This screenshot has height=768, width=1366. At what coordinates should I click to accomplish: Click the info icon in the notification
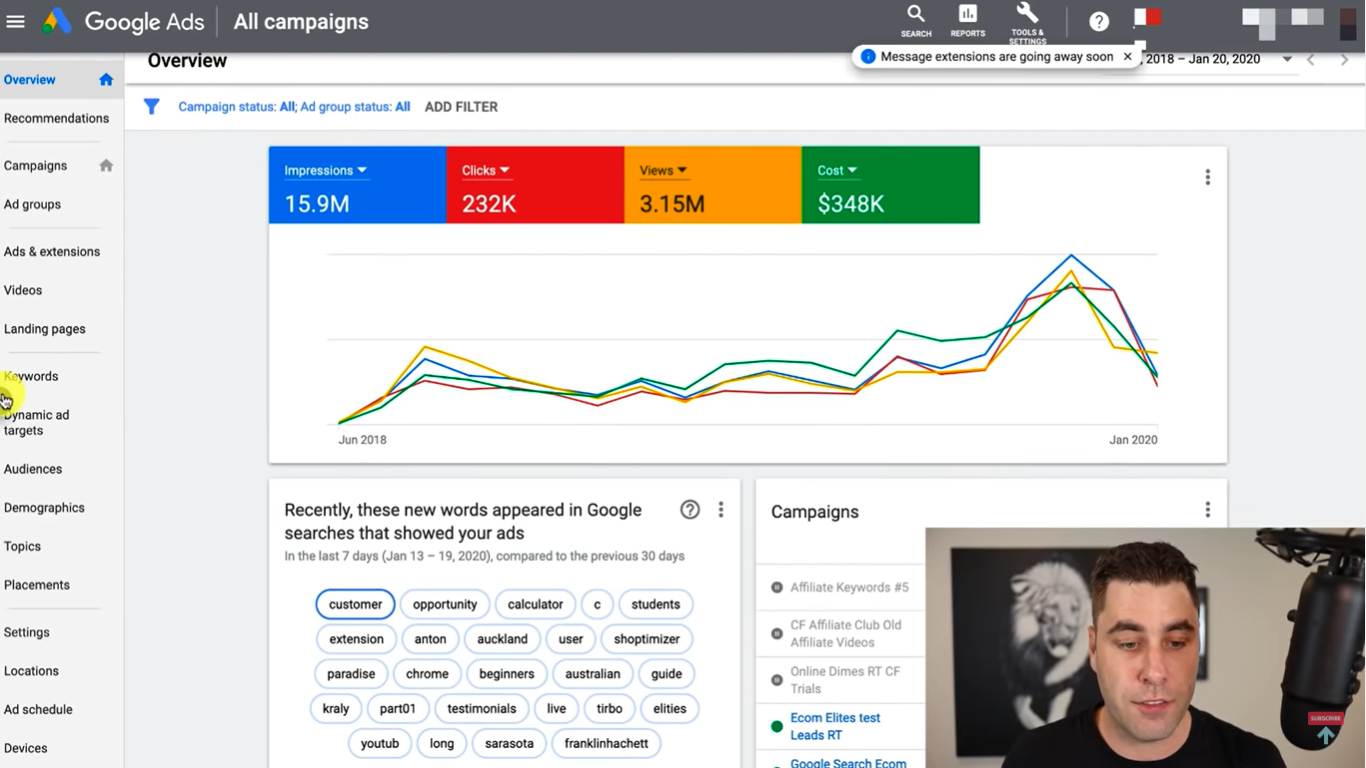pyautogui.click(x=868, y=57)
